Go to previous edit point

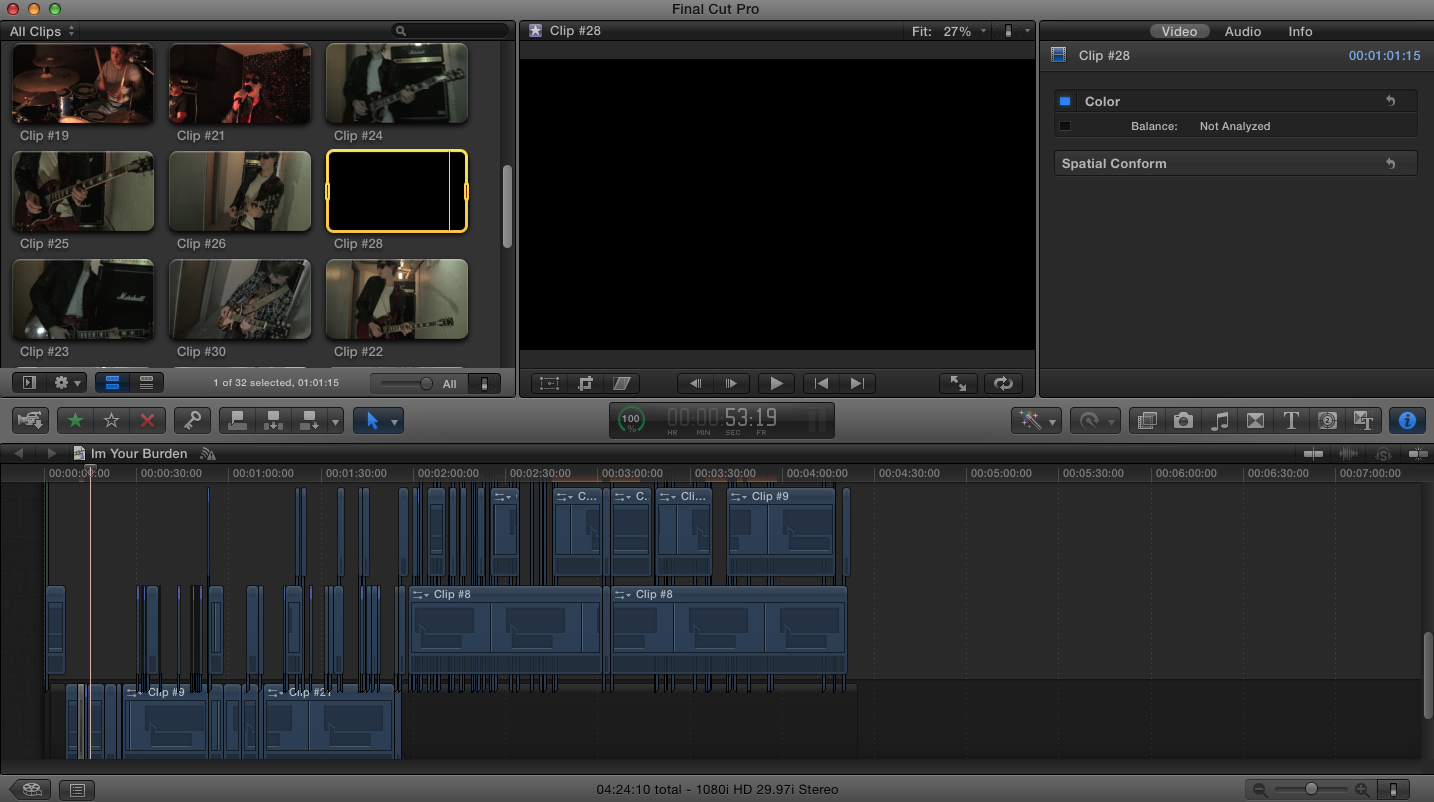point(822,383)
